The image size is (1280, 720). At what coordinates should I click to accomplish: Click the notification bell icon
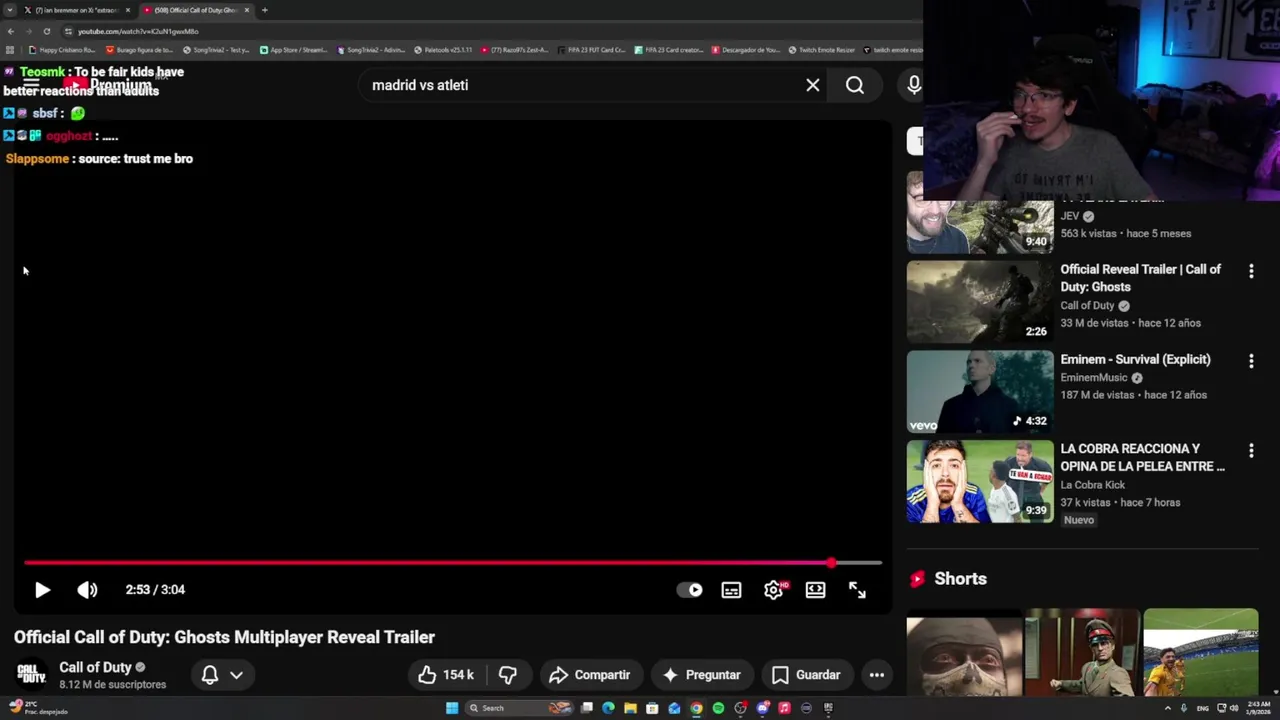pyautogui.click(x=210, y=675)
